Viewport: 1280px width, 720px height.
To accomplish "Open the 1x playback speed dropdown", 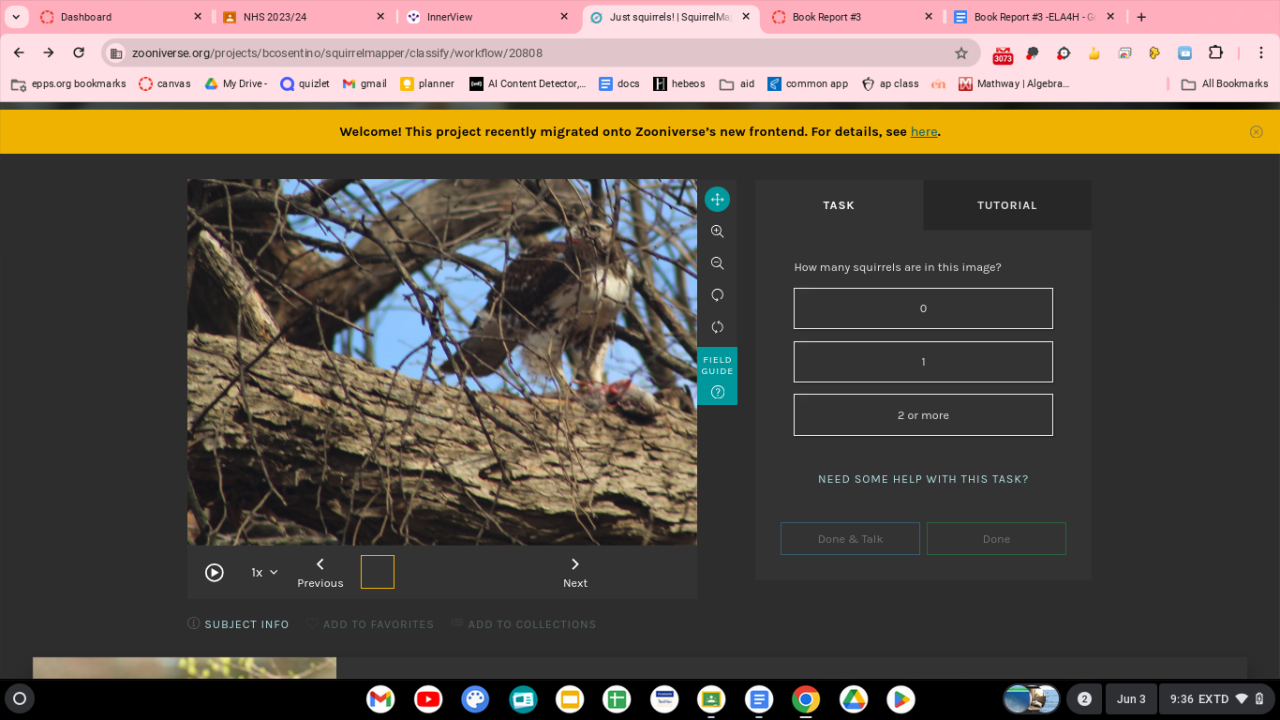I will (x=264, y=572).
